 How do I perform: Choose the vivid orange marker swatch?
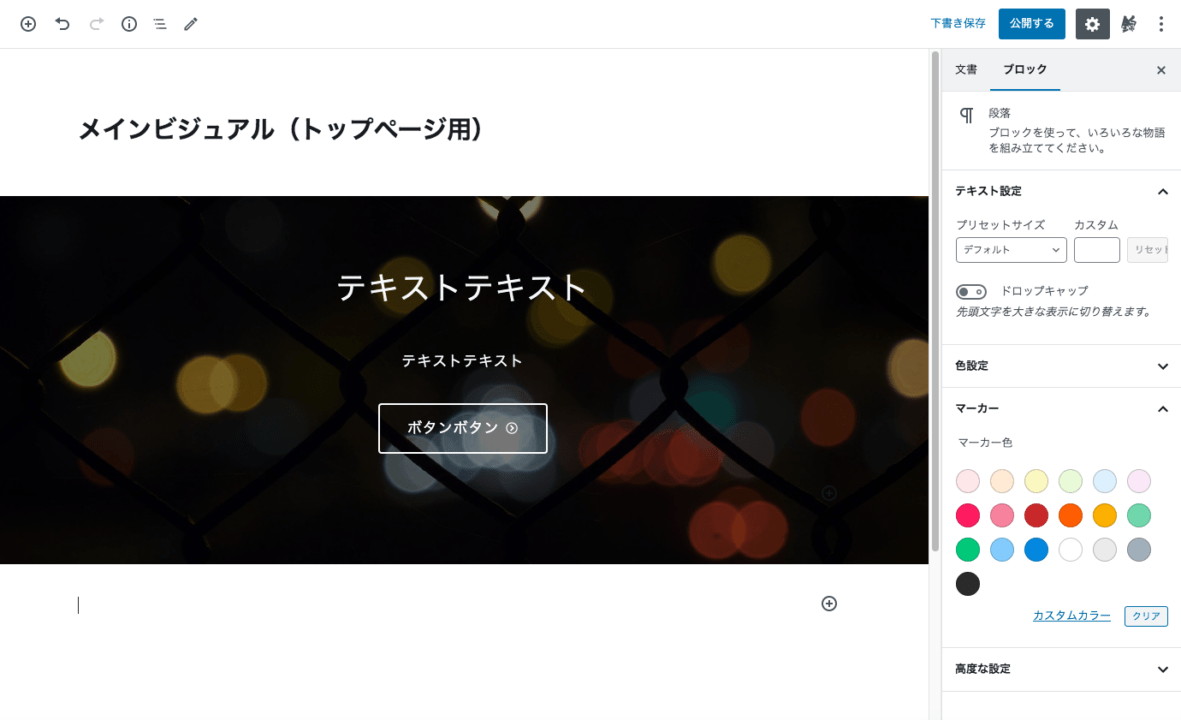tap(1070, 515)
